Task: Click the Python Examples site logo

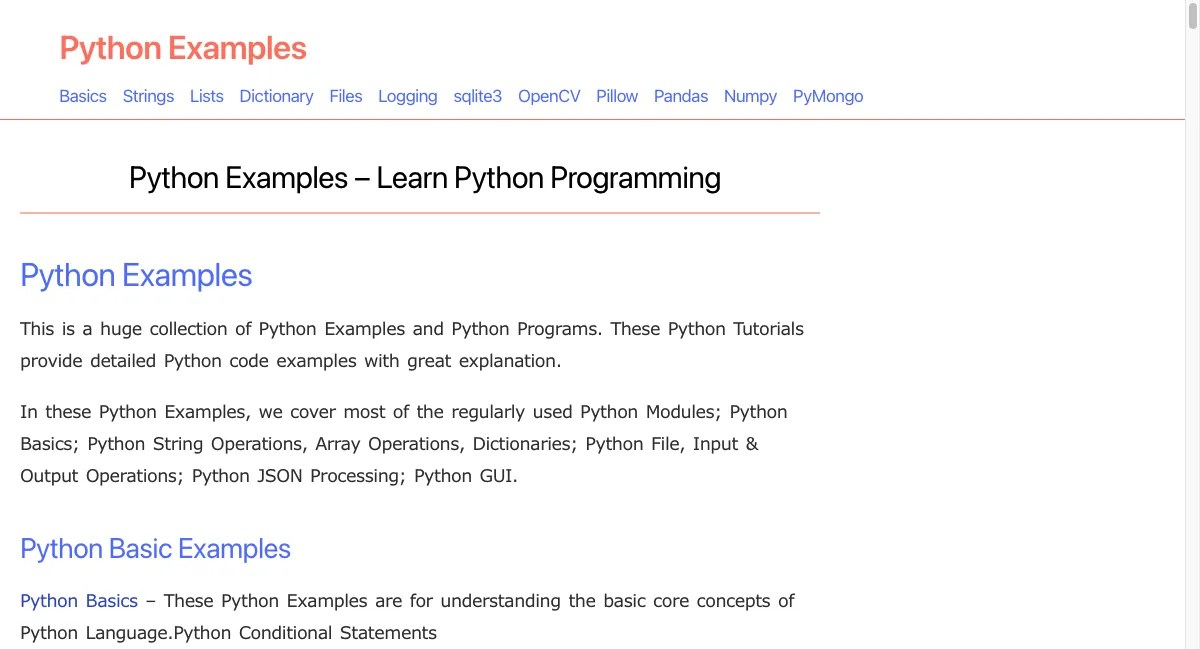Action: coord(183,48)
